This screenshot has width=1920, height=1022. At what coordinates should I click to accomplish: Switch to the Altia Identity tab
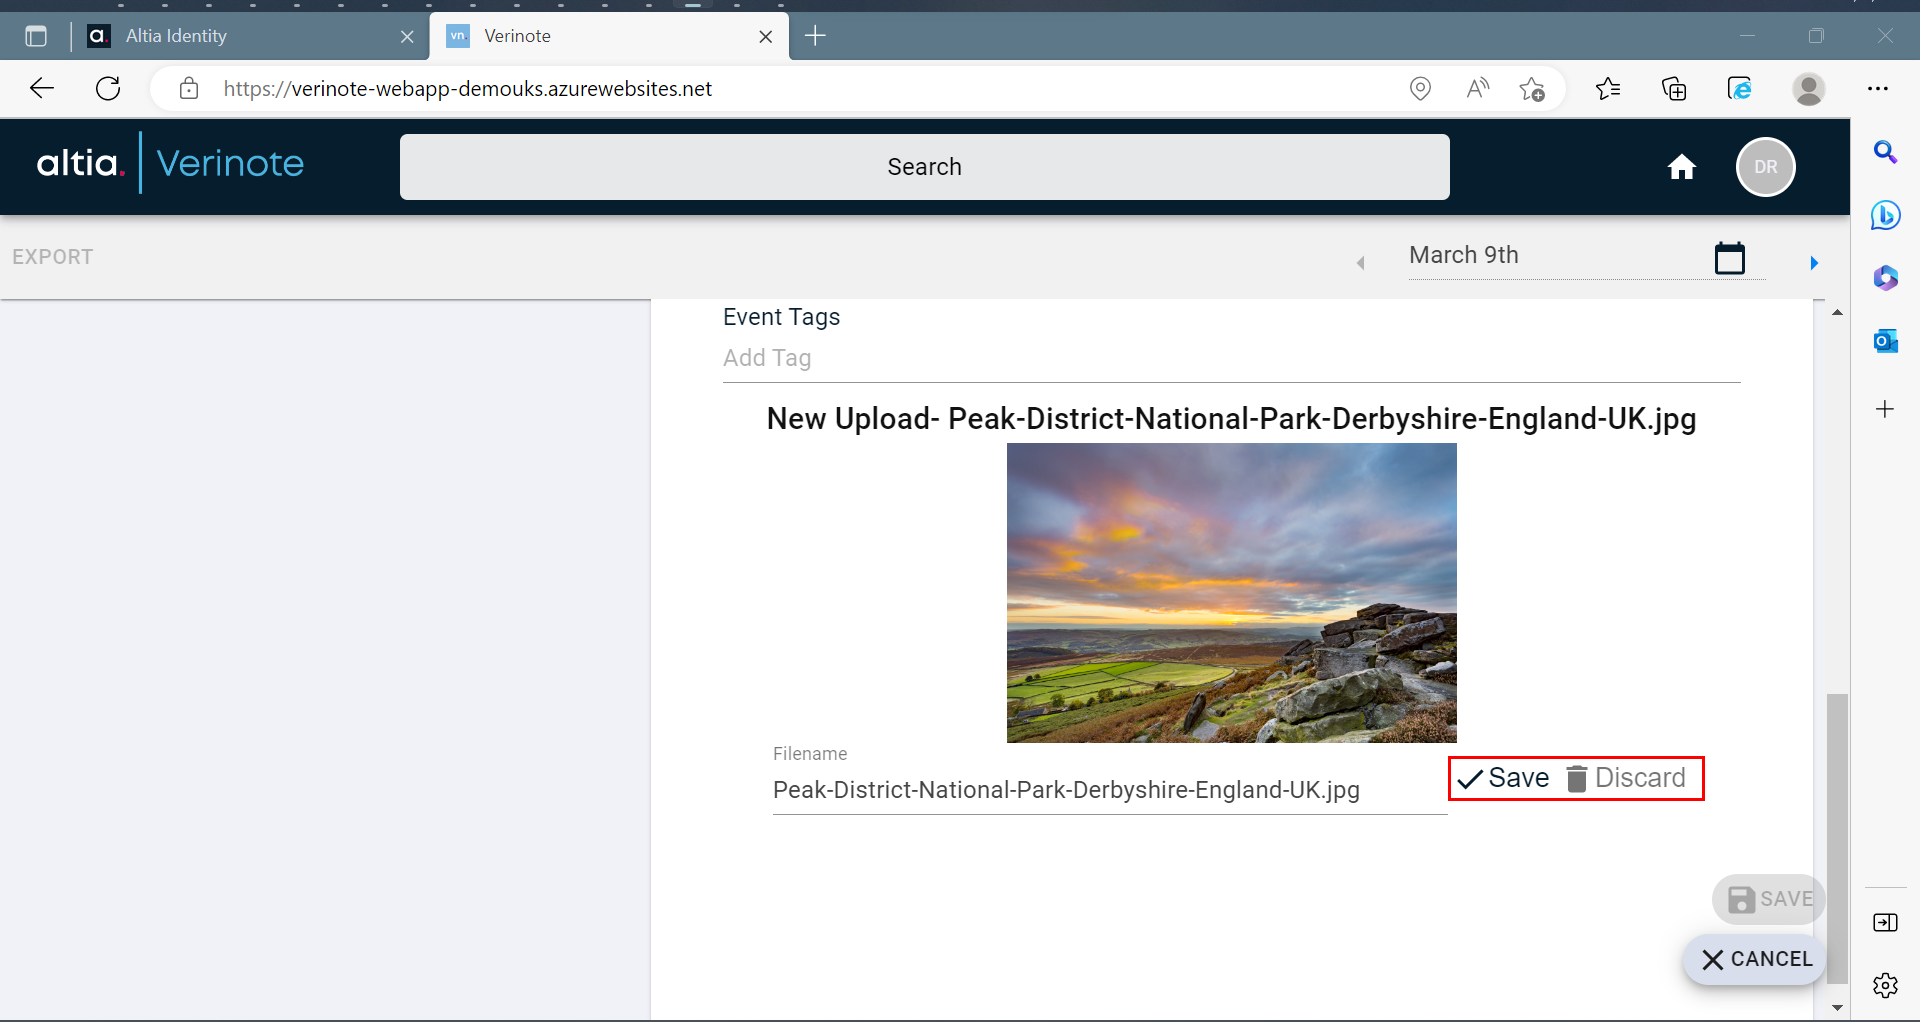[x=240, y=36]
